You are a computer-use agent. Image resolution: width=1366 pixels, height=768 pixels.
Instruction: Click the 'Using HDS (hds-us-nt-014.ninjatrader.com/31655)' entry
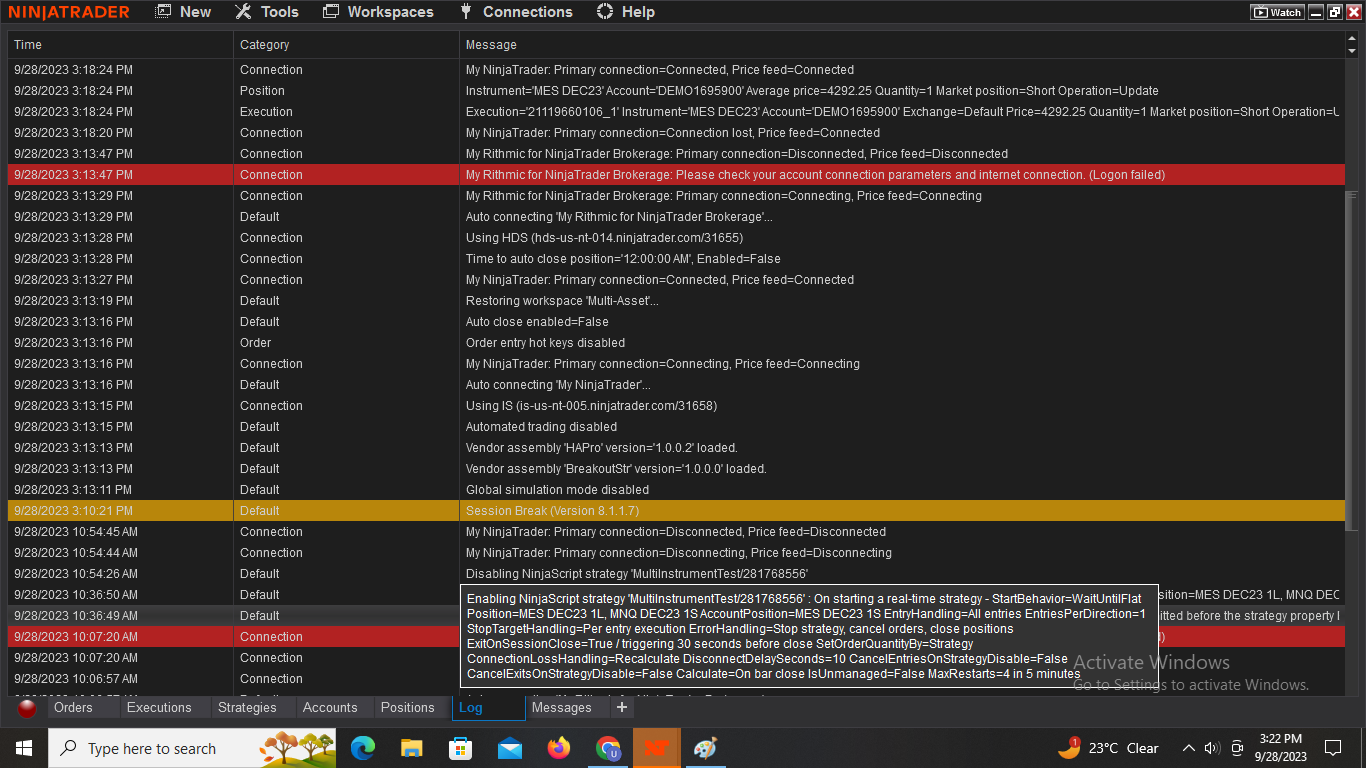coord(604,238)
